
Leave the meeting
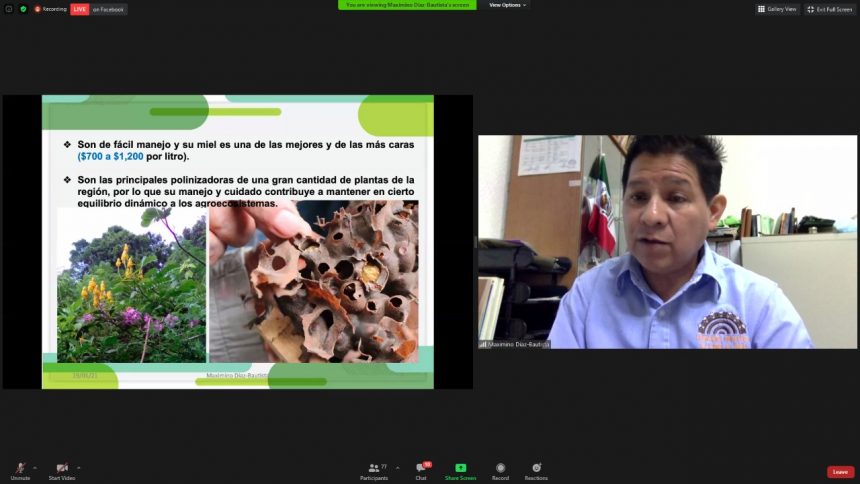(840, 472)
